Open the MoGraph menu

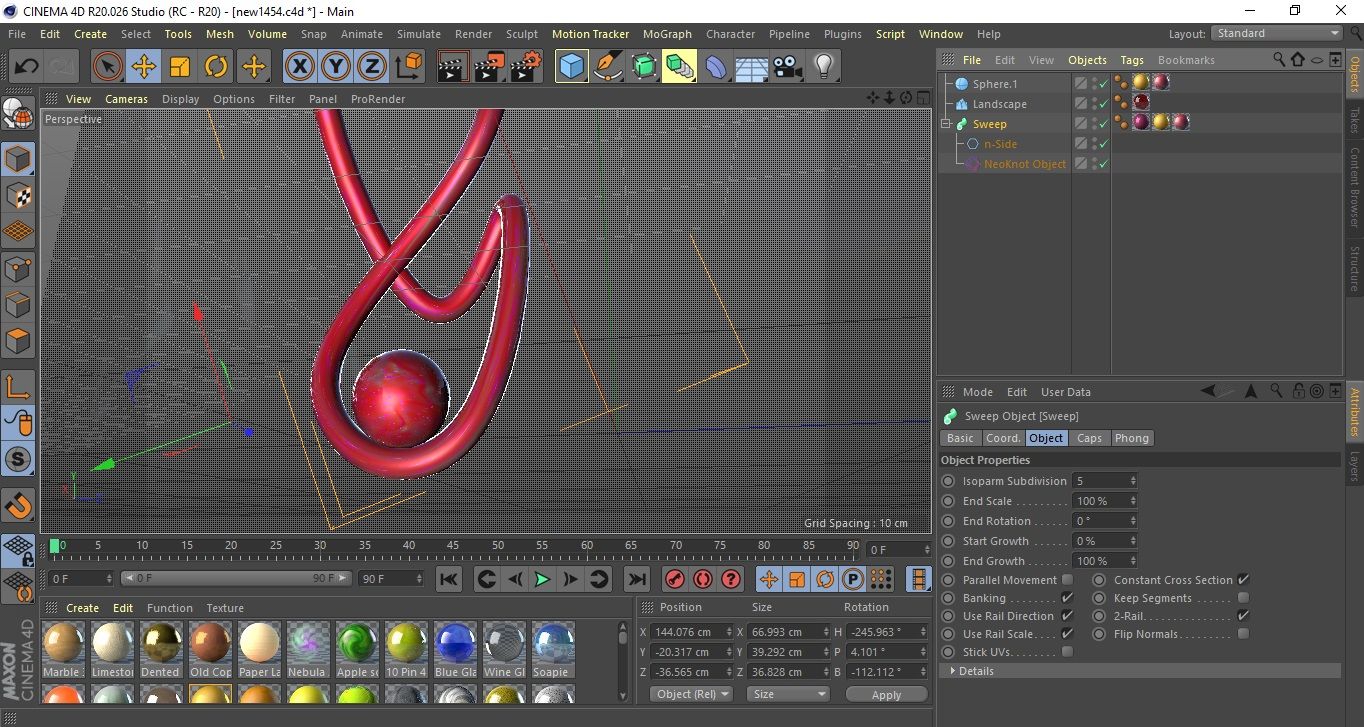[x=667, y=34]
